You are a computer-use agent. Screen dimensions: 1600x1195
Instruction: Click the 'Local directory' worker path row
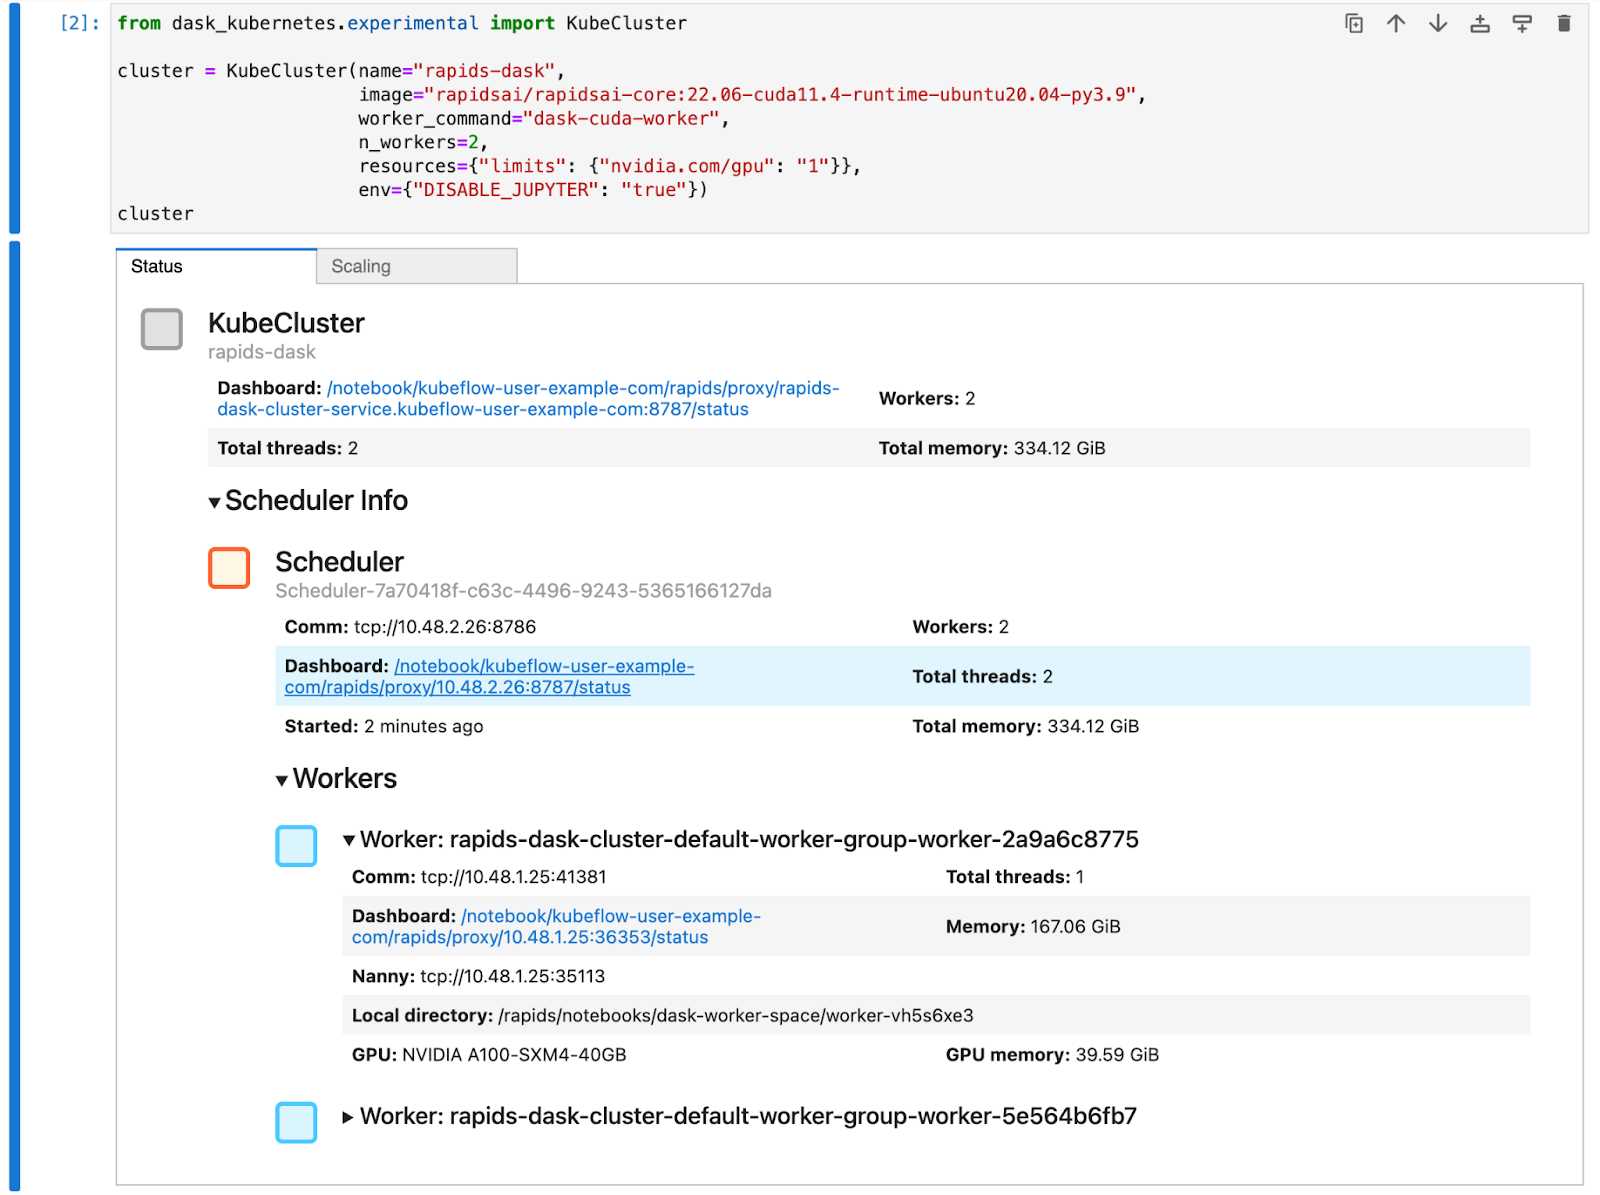point(936,1015)
